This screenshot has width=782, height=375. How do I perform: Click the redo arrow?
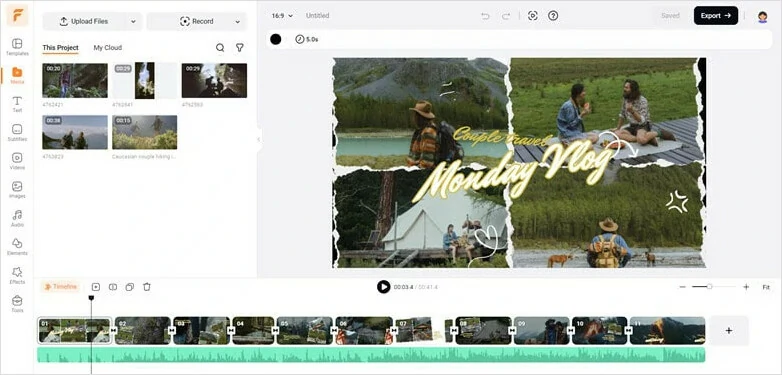pos(506,16)
